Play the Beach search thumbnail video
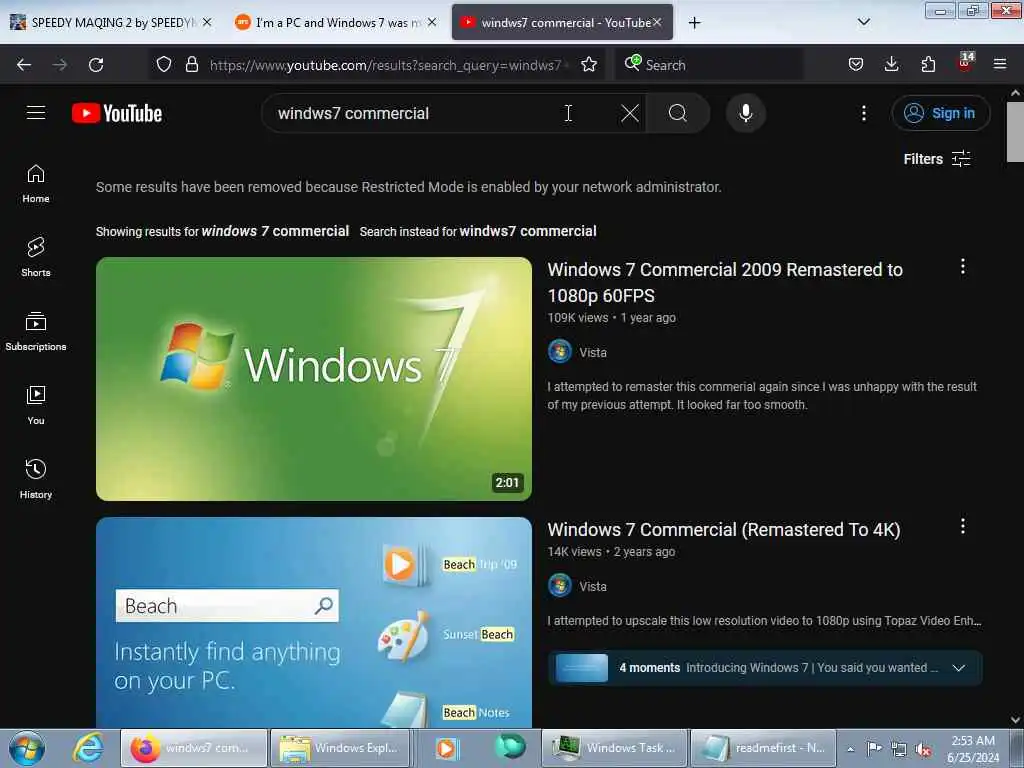Screen dimensions: 1024x768 (313, 622)
